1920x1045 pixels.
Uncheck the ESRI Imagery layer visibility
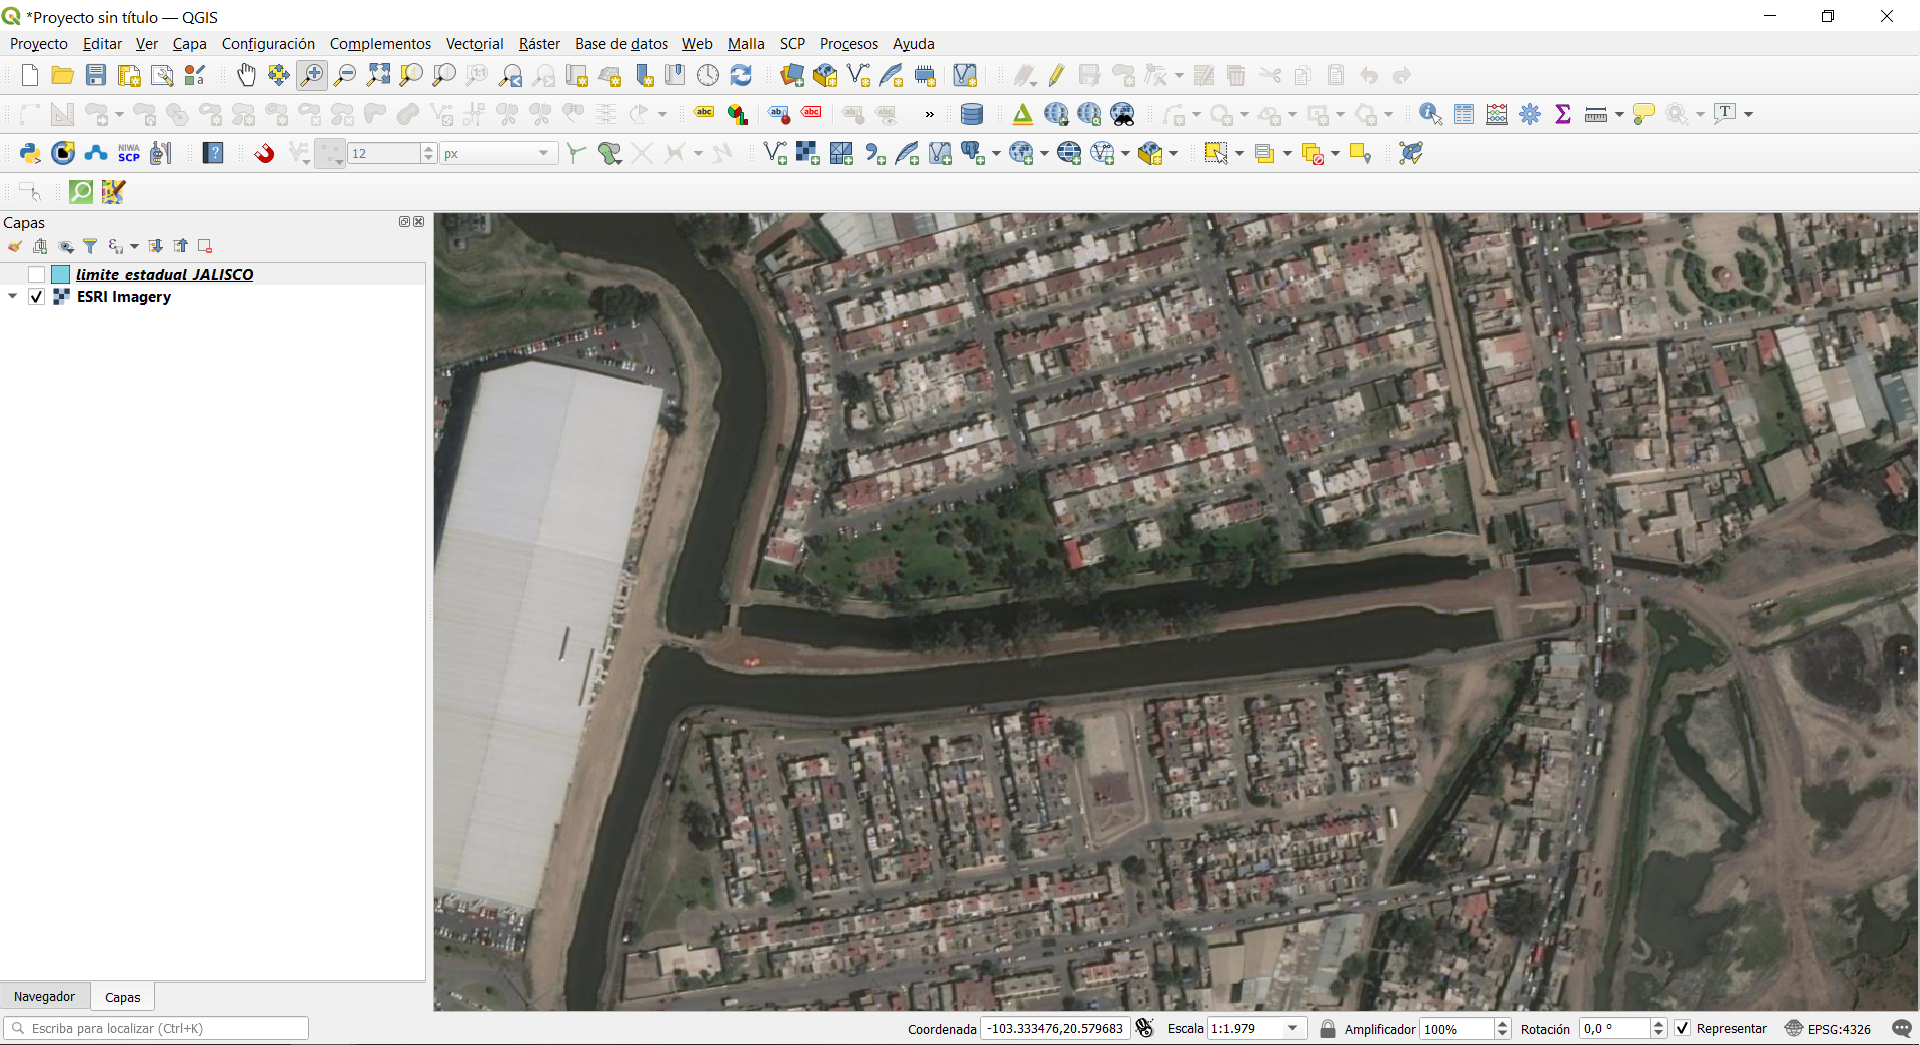point(37,297)
